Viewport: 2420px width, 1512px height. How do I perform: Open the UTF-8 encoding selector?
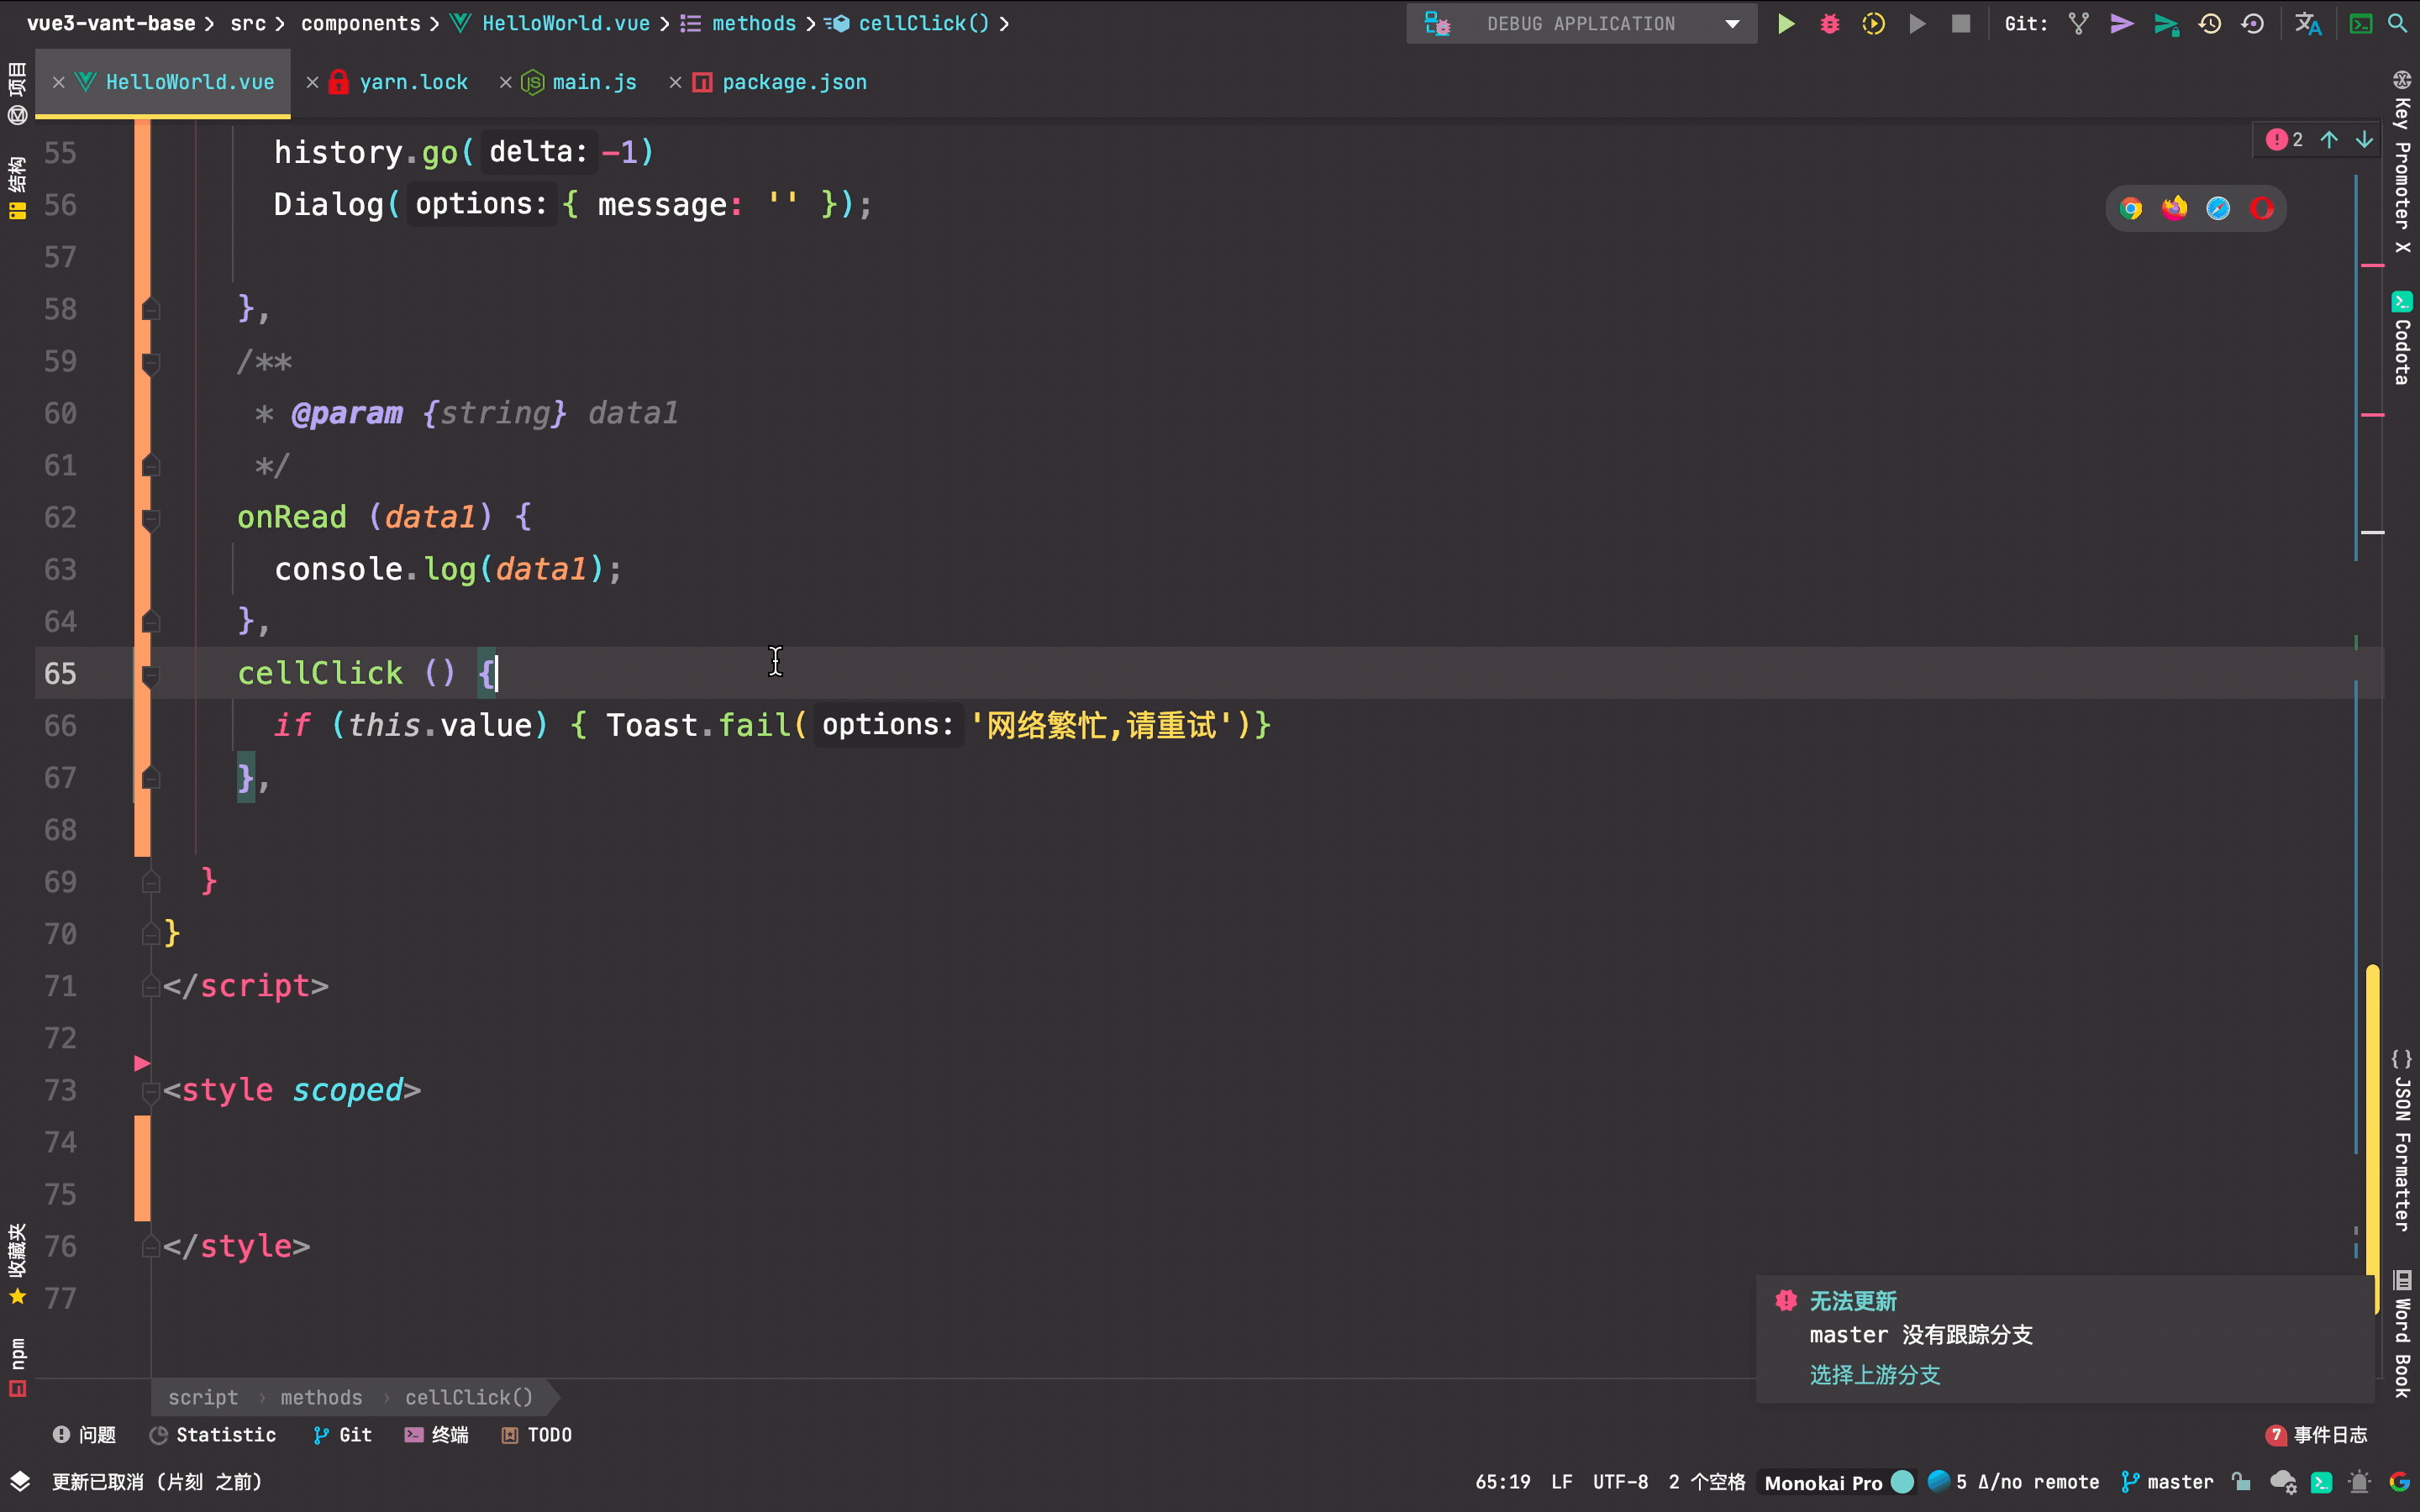point(1620,1482)
